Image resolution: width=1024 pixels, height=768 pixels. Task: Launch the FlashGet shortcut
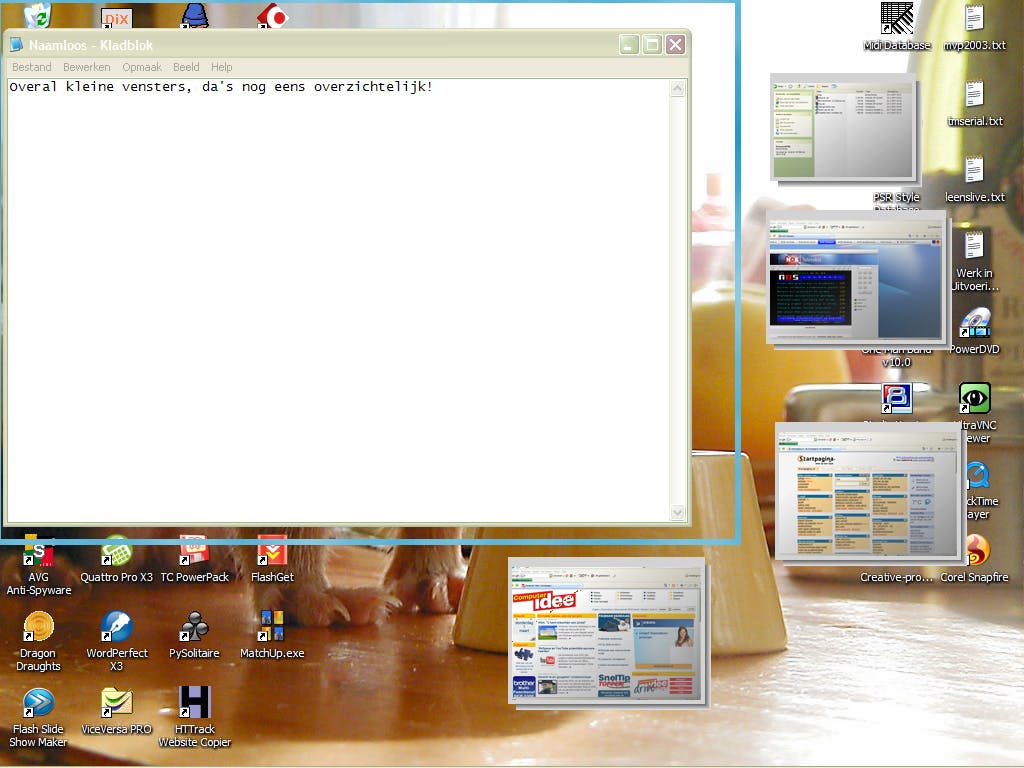(272, 558)
